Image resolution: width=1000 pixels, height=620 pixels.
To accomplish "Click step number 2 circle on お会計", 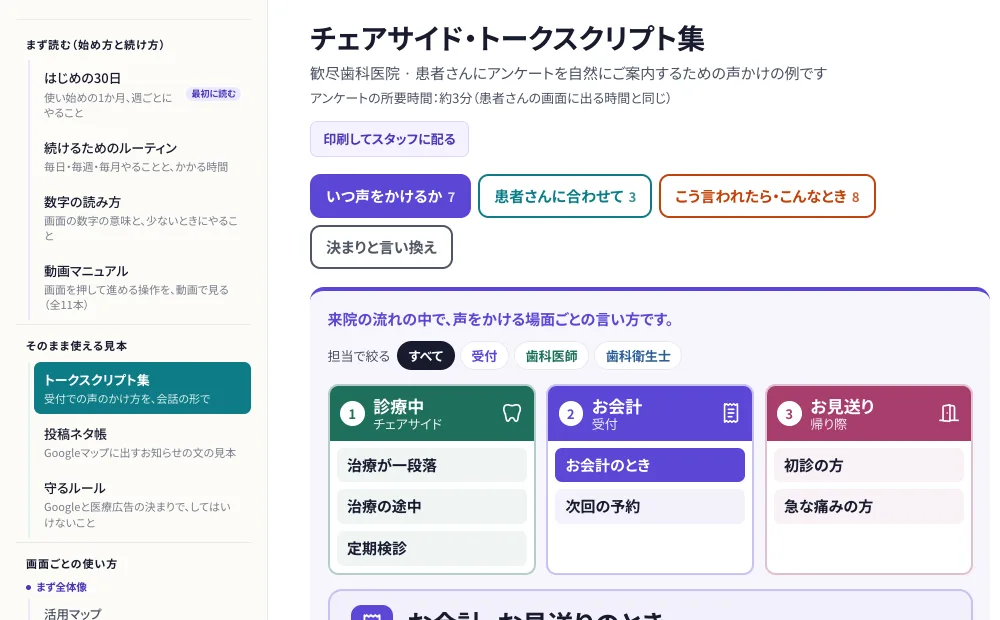I will [571, 414].
